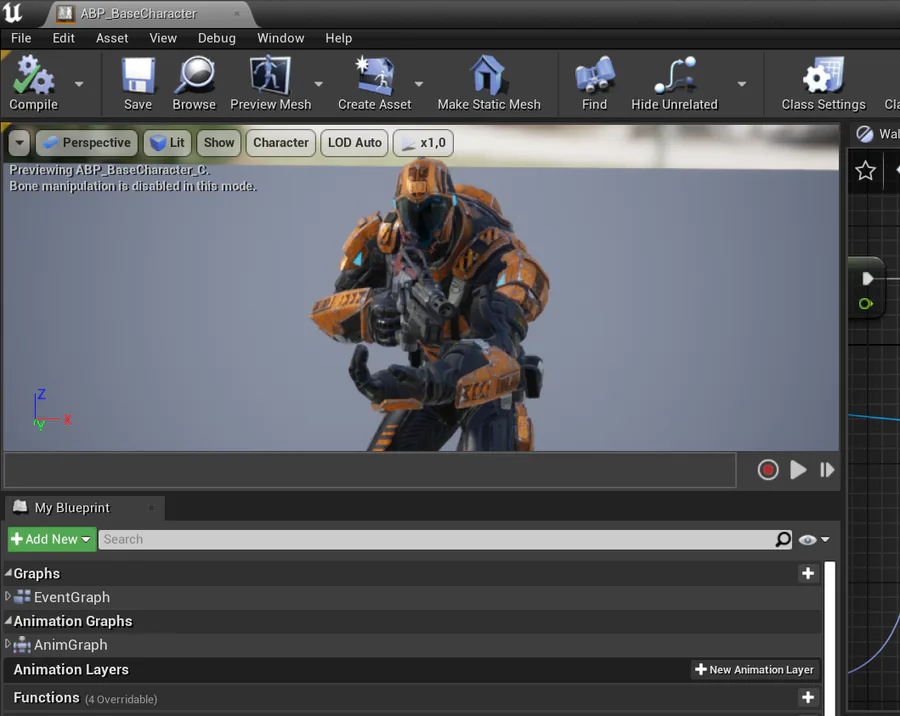Viewport: 900px width, 716px height.
Task: Open the Asset menu
Action: tap(112, 38)
